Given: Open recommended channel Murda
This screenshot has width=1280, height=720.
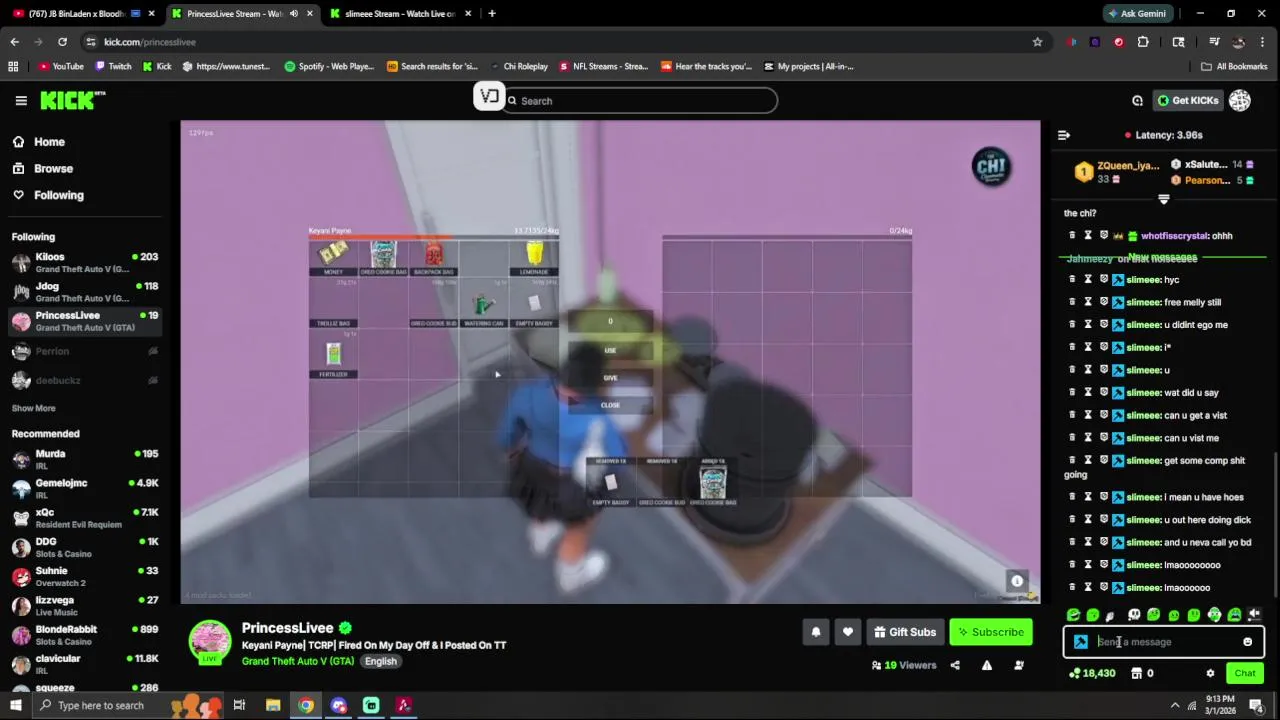Looking at the screenshot, I should click(x=86, y=460).
